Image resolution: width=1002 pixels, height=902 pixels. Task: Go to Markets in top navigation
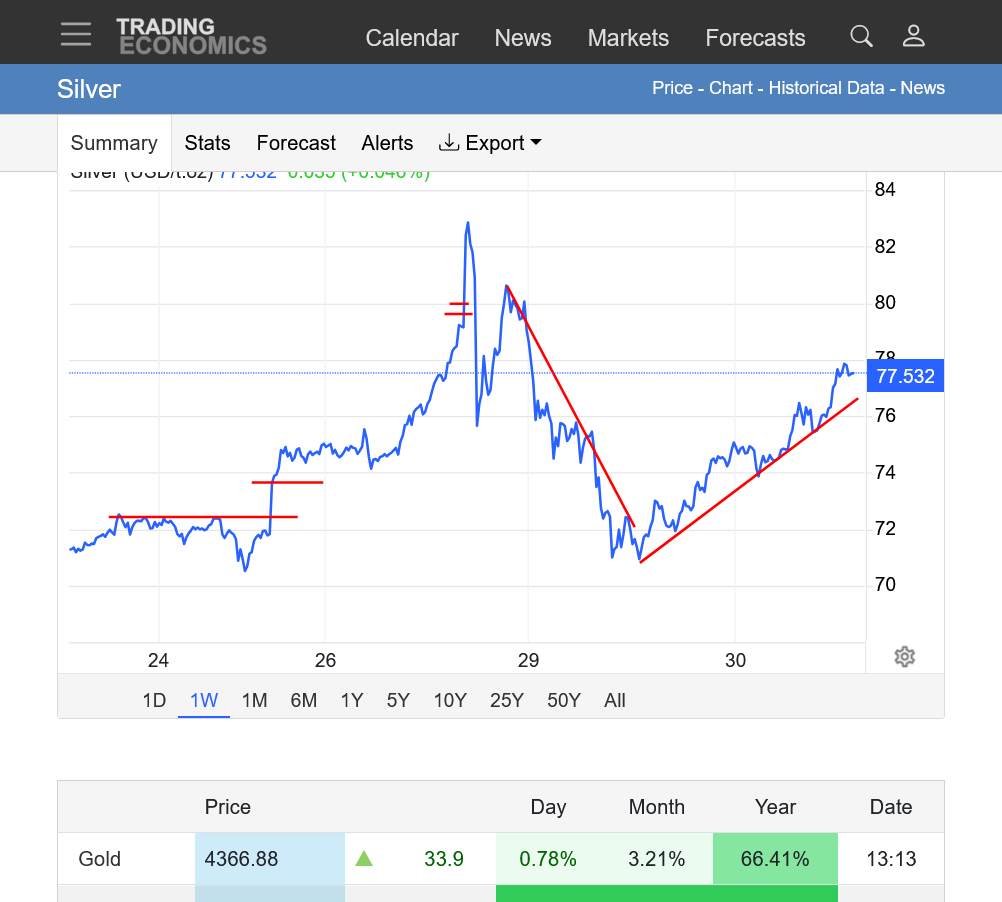(x=628, y=38)
